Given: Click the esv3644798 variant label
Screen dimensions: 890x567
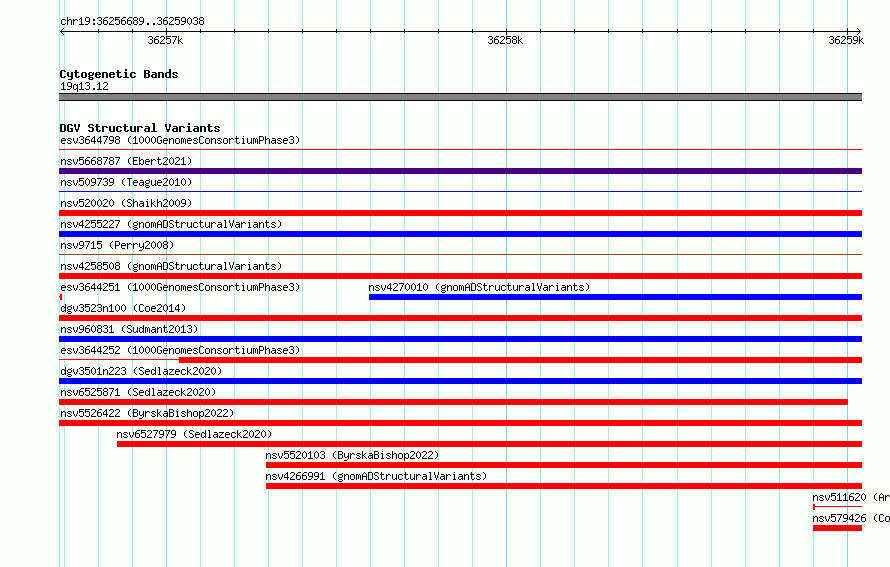Looking at the screenshot, I should coord(180,140).
